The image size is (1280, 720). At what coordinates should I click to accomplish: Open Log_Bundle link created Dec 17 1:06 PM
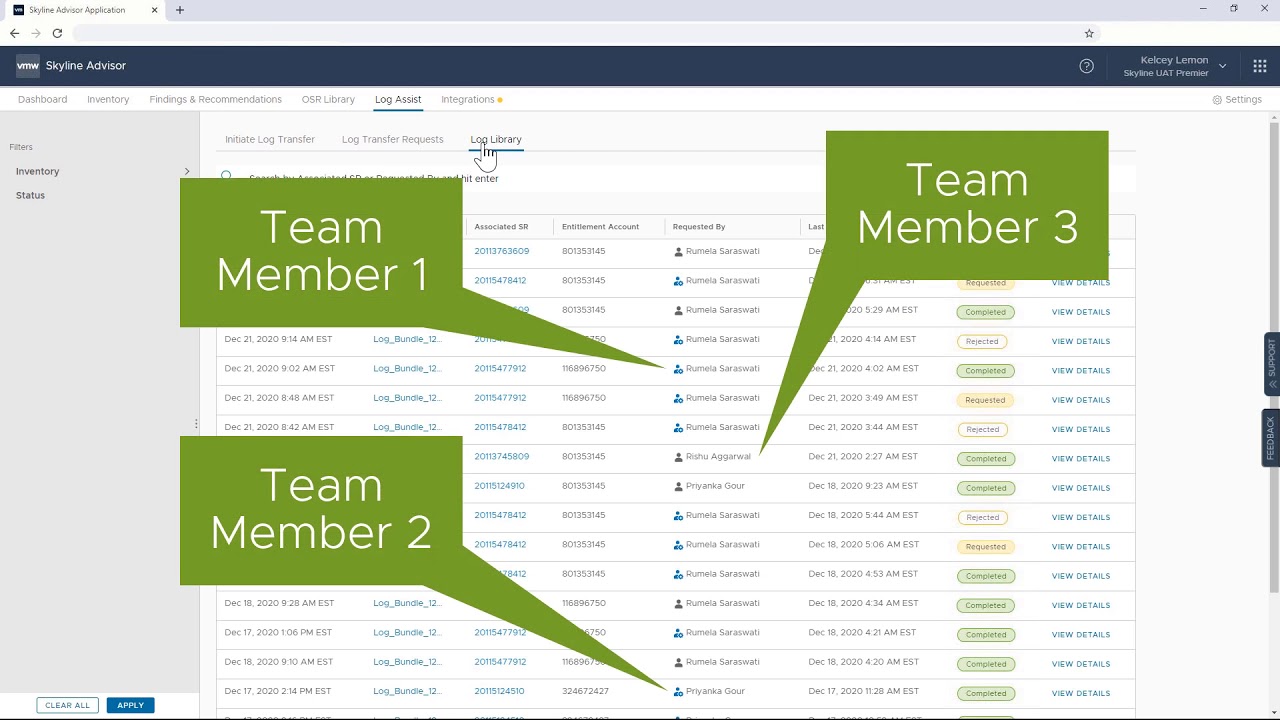coord(407,633)
